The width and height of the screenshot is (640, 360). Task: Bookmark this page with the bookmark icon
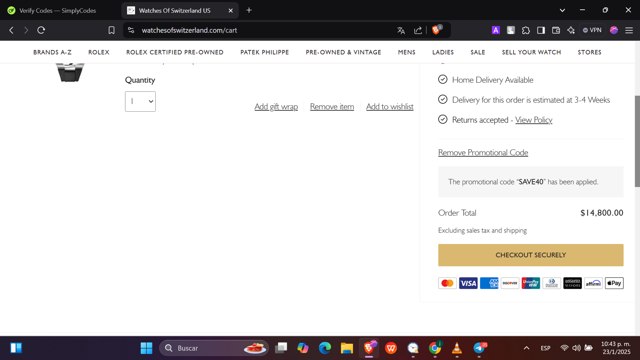111,30
